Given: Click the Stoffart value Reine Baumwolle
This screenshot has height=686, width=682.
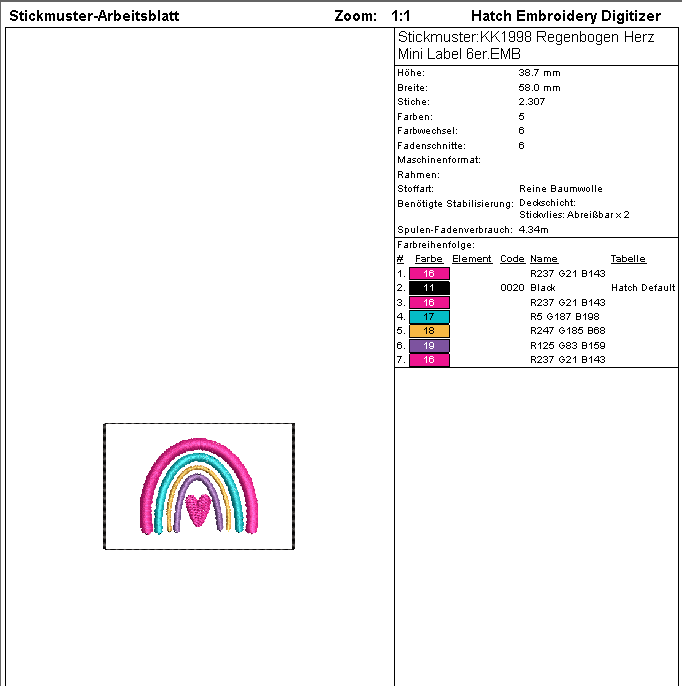Looking at the screenshot, I should click(x=560, y=188).
